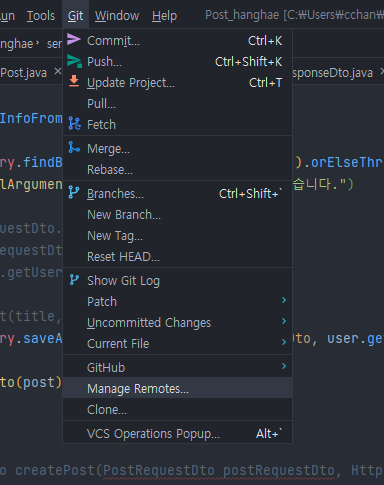This screenshot has width=384, height=485.
Task: Open the Patch submenu
Action: click(x=178, y=302)
